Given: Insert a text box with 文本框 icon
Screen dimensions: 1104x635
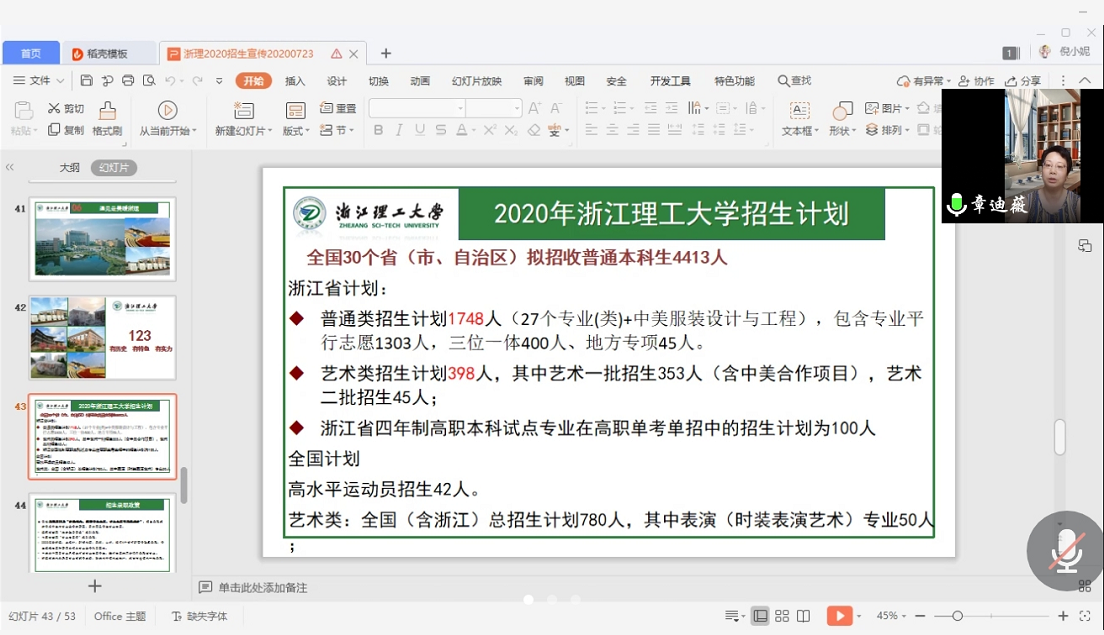Looking at the screenshot, I should coord(799,118).
